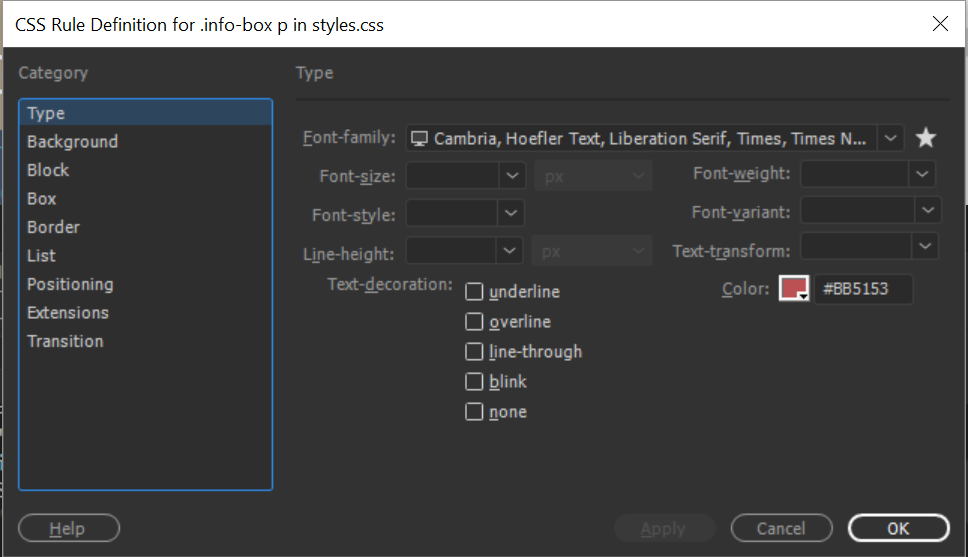Check the none text-decoration option
The width and height of the screenshot is (968, 557).
click(x=474, y=412)
